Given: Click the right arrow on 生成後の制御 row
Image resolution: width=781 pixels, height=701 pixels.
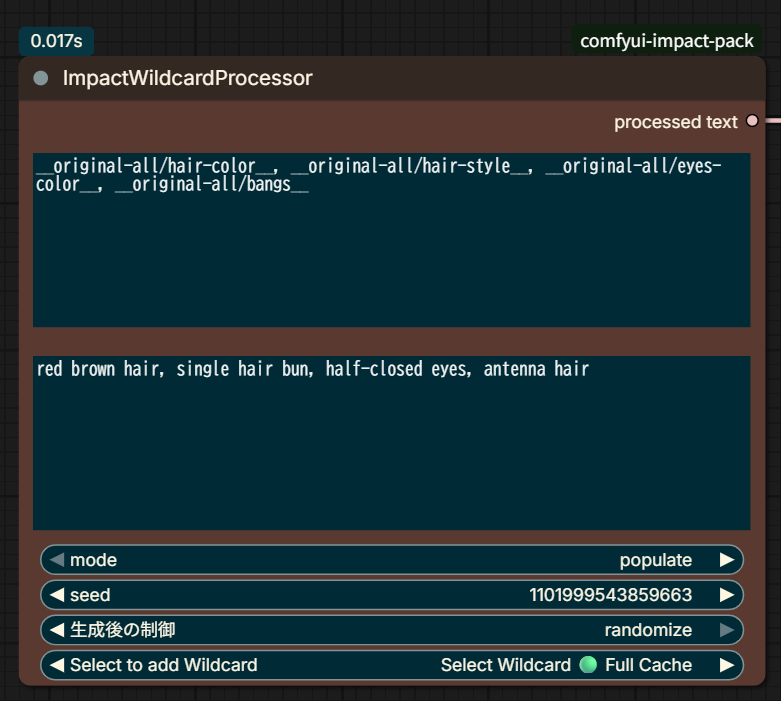Looking at the screenshot, I should tap(727, 630).
